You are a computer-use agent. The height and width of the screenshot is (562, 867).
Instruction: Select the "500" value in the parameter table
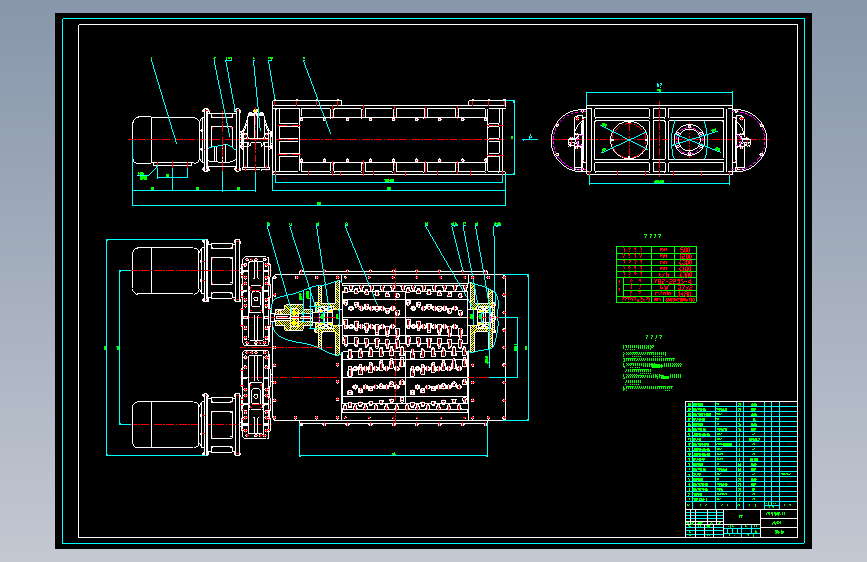pos(685,250)
